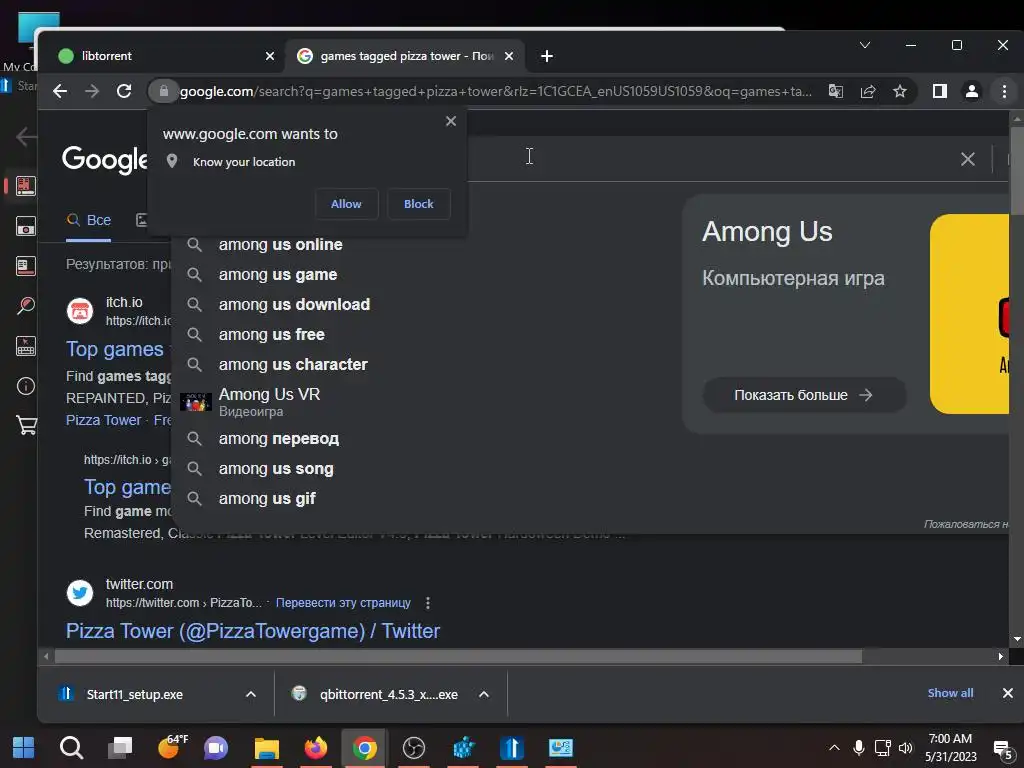This screenshot has width=1024, height=768.
Task: Open a new tab with the plus button
Action: click(547, 56)
